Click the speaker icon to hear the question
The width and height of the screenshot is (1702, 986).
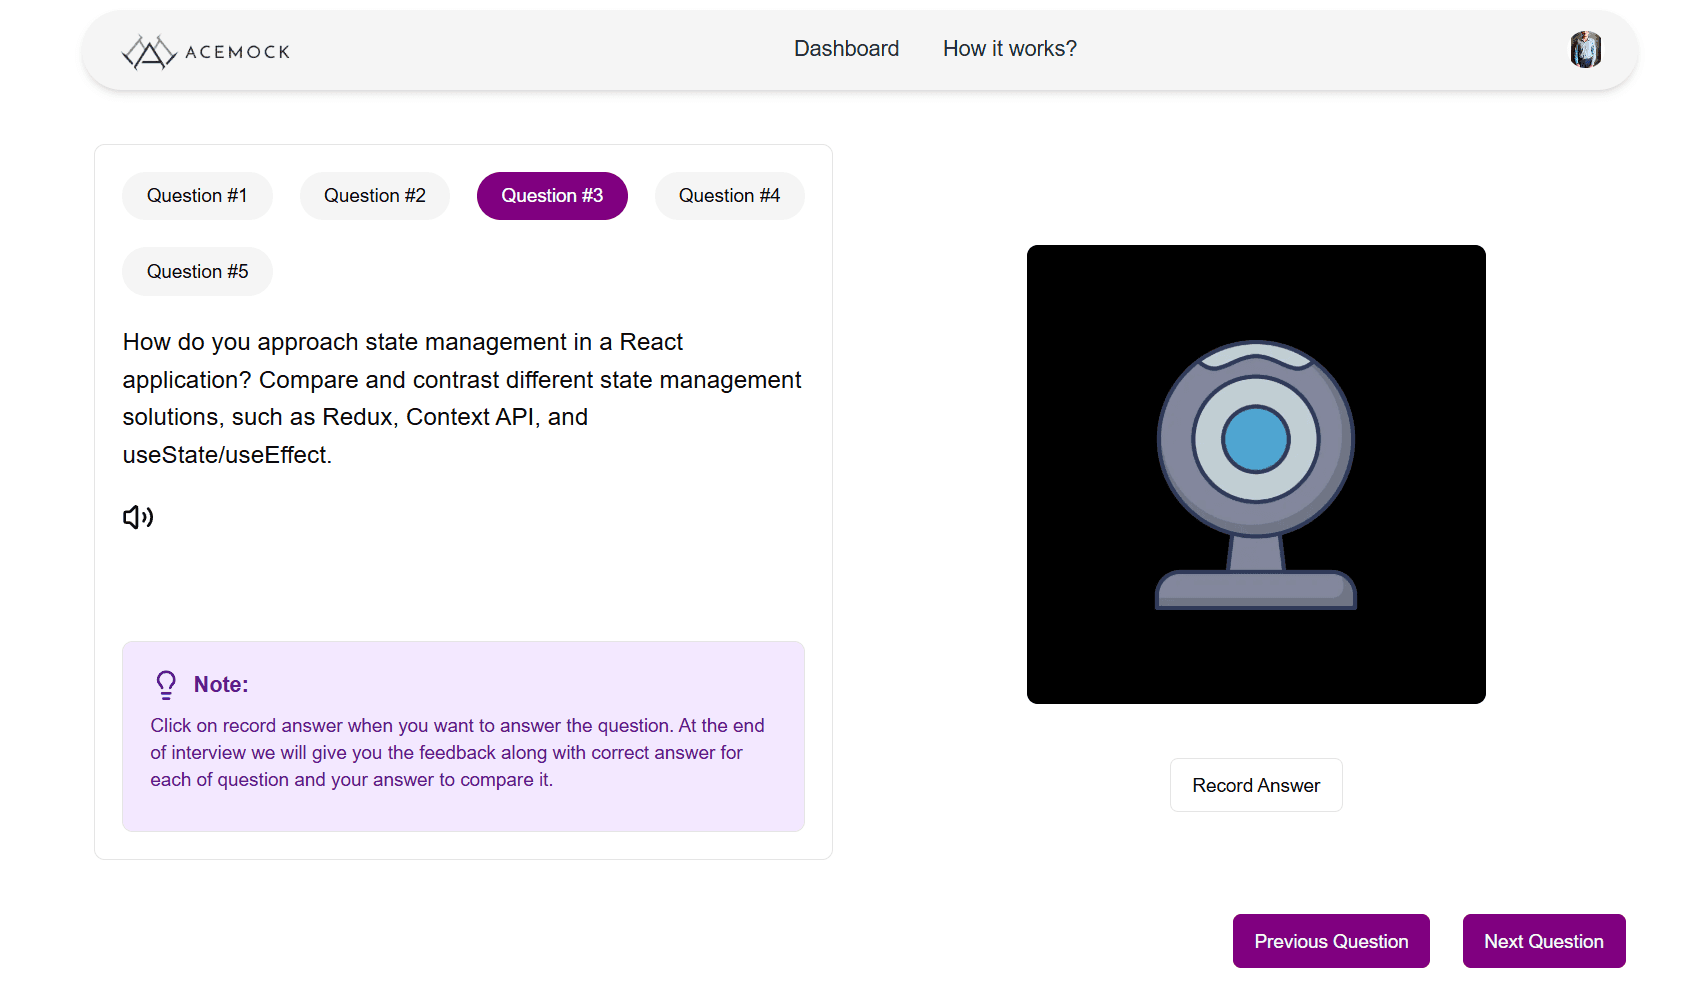(x=138, y=516)
